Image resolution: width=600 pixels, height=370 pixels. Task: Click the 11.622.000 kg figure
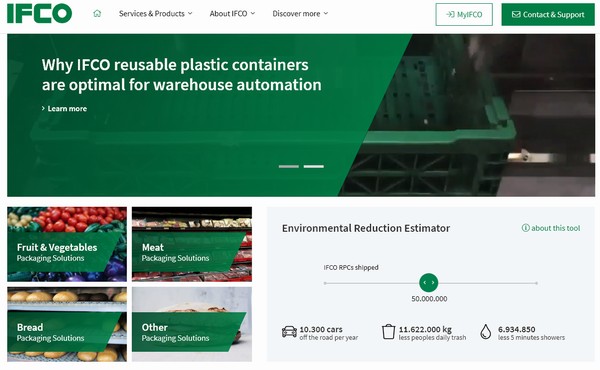click(x=425, y=329)
